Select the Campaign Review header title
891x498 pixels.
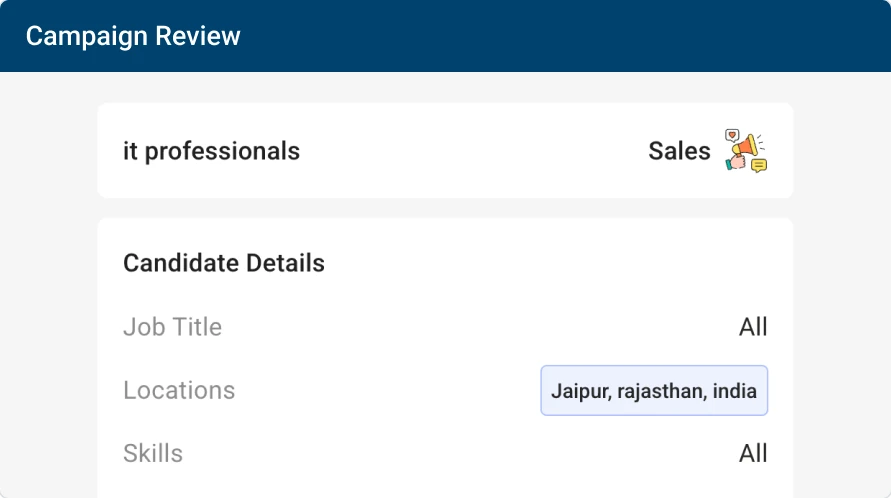133,36
